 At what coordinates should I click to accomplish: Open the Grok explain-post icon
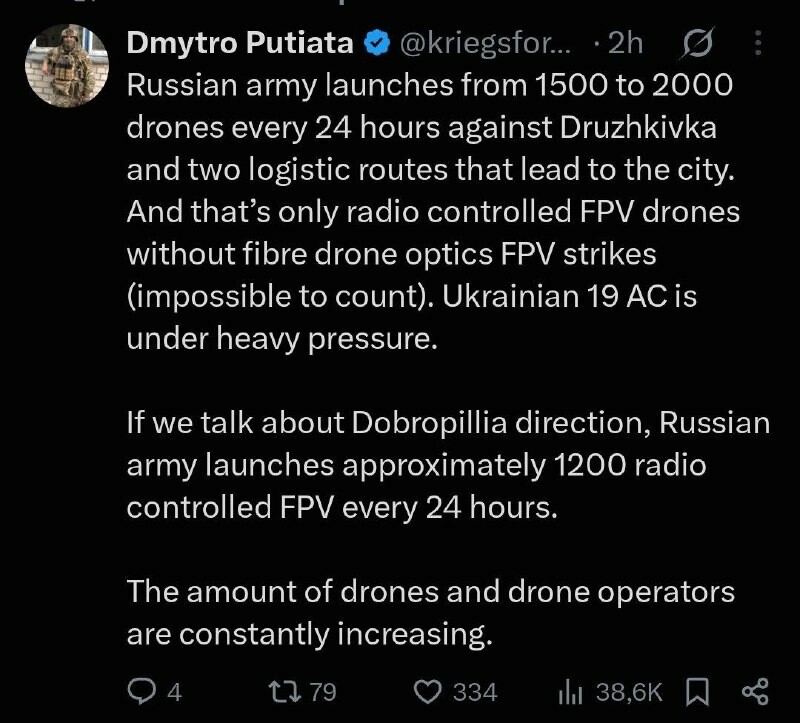pos(697,43)
